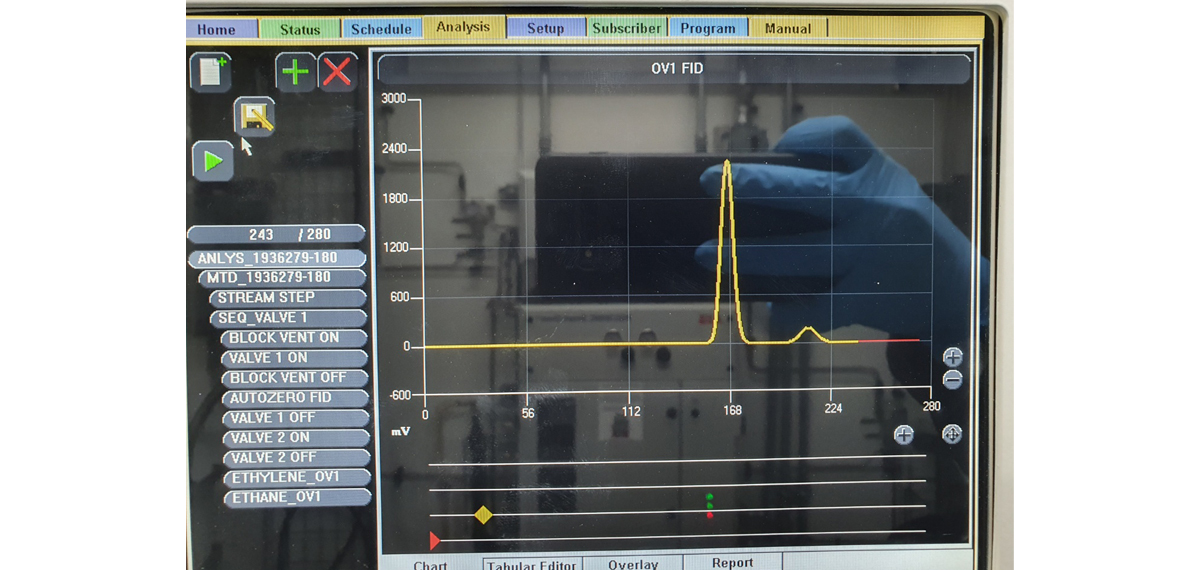Select ETHYLENE_OV1 peak item
1200x570 pixels.
click(x=297, y=477)
